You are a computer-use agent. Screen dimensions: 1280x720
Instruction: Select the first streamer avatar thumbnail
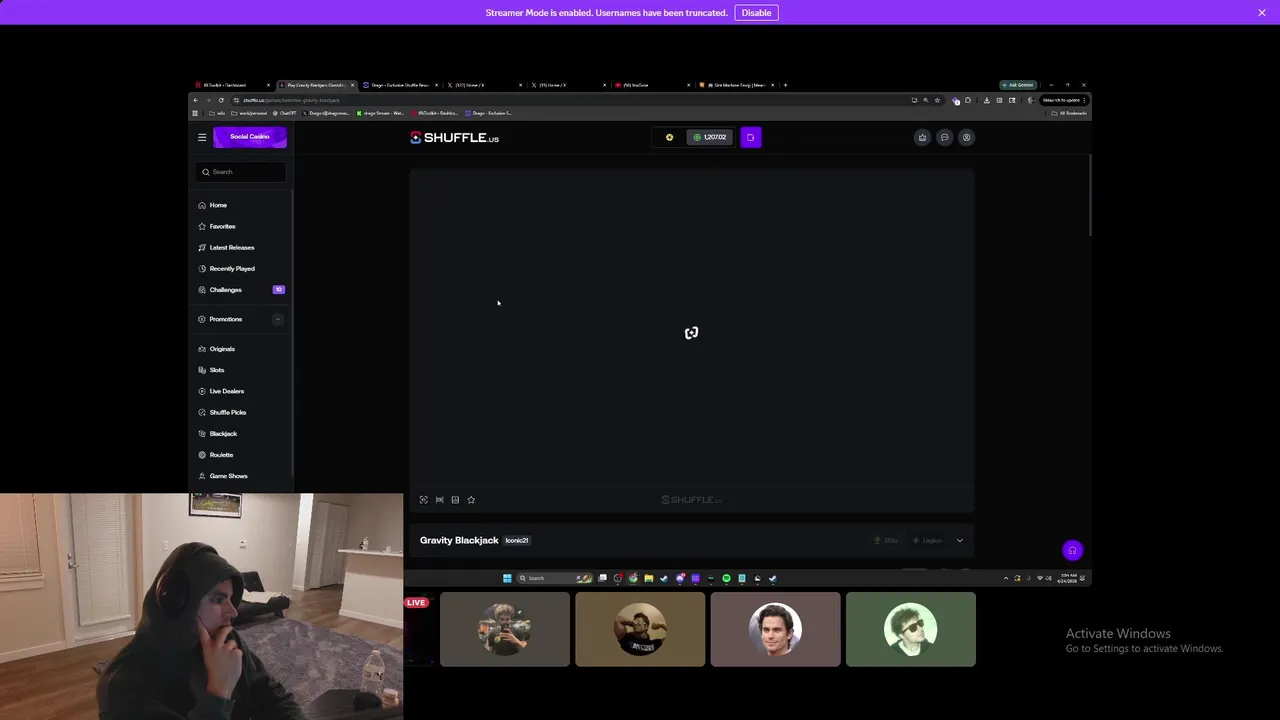(505, 629)
